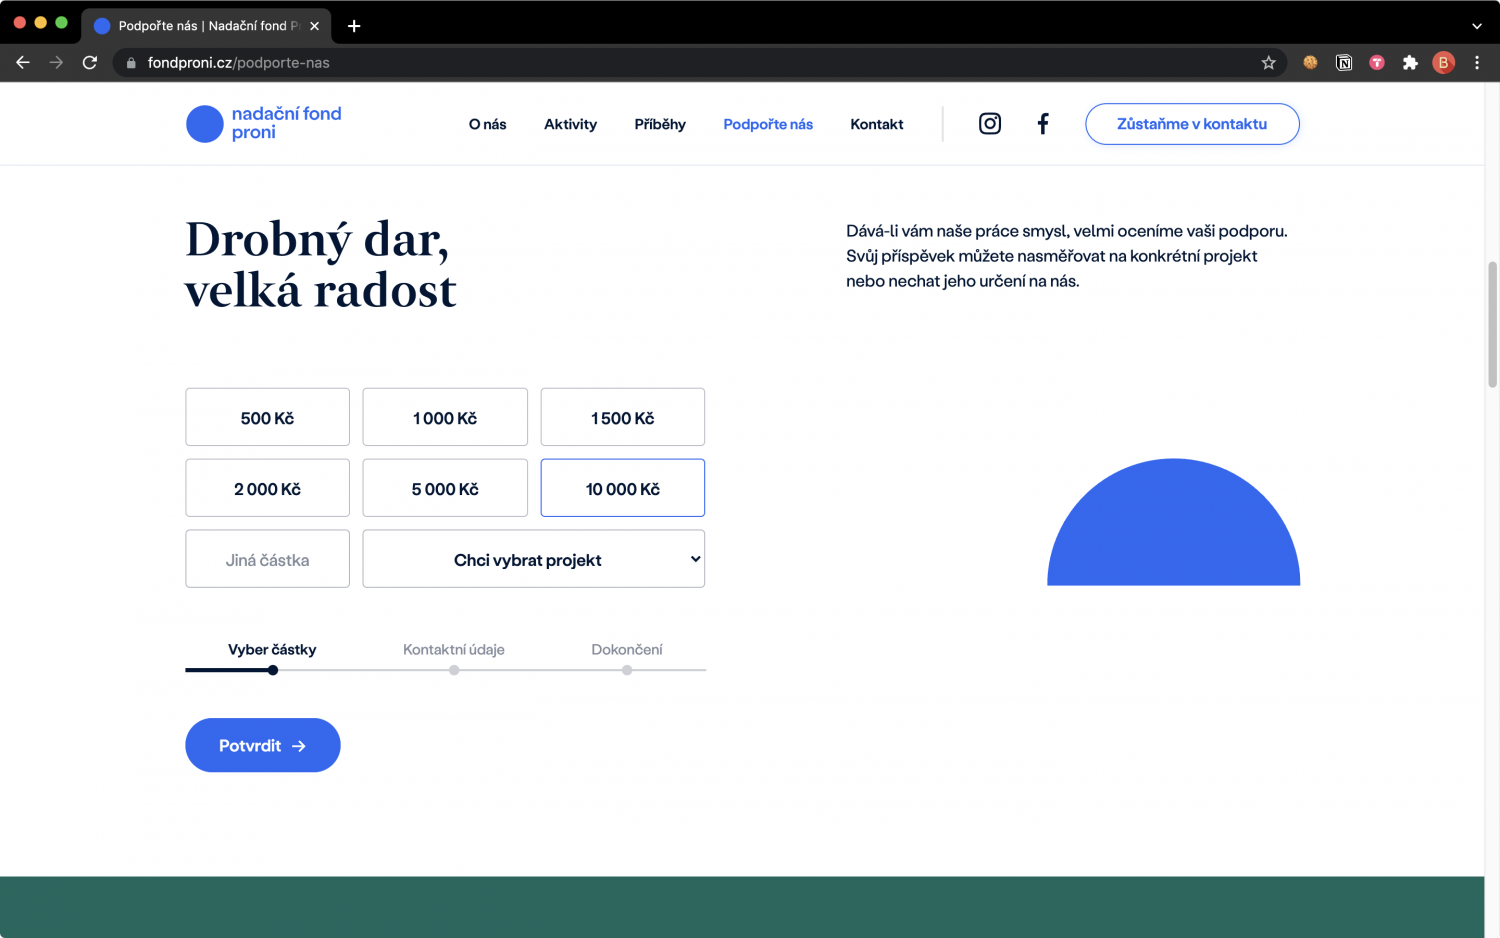Choose the 1 500 Kč amount option
1500x938 pixels.
pos(622,418)
